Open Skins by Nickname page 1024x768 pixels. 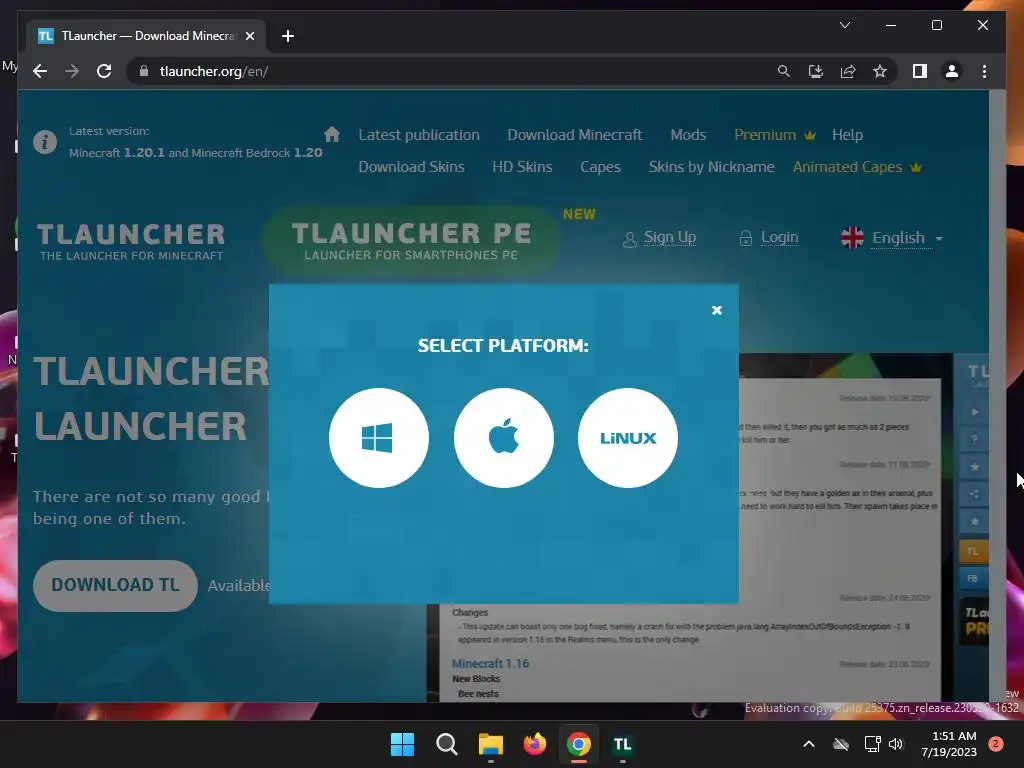pos(711,167)
